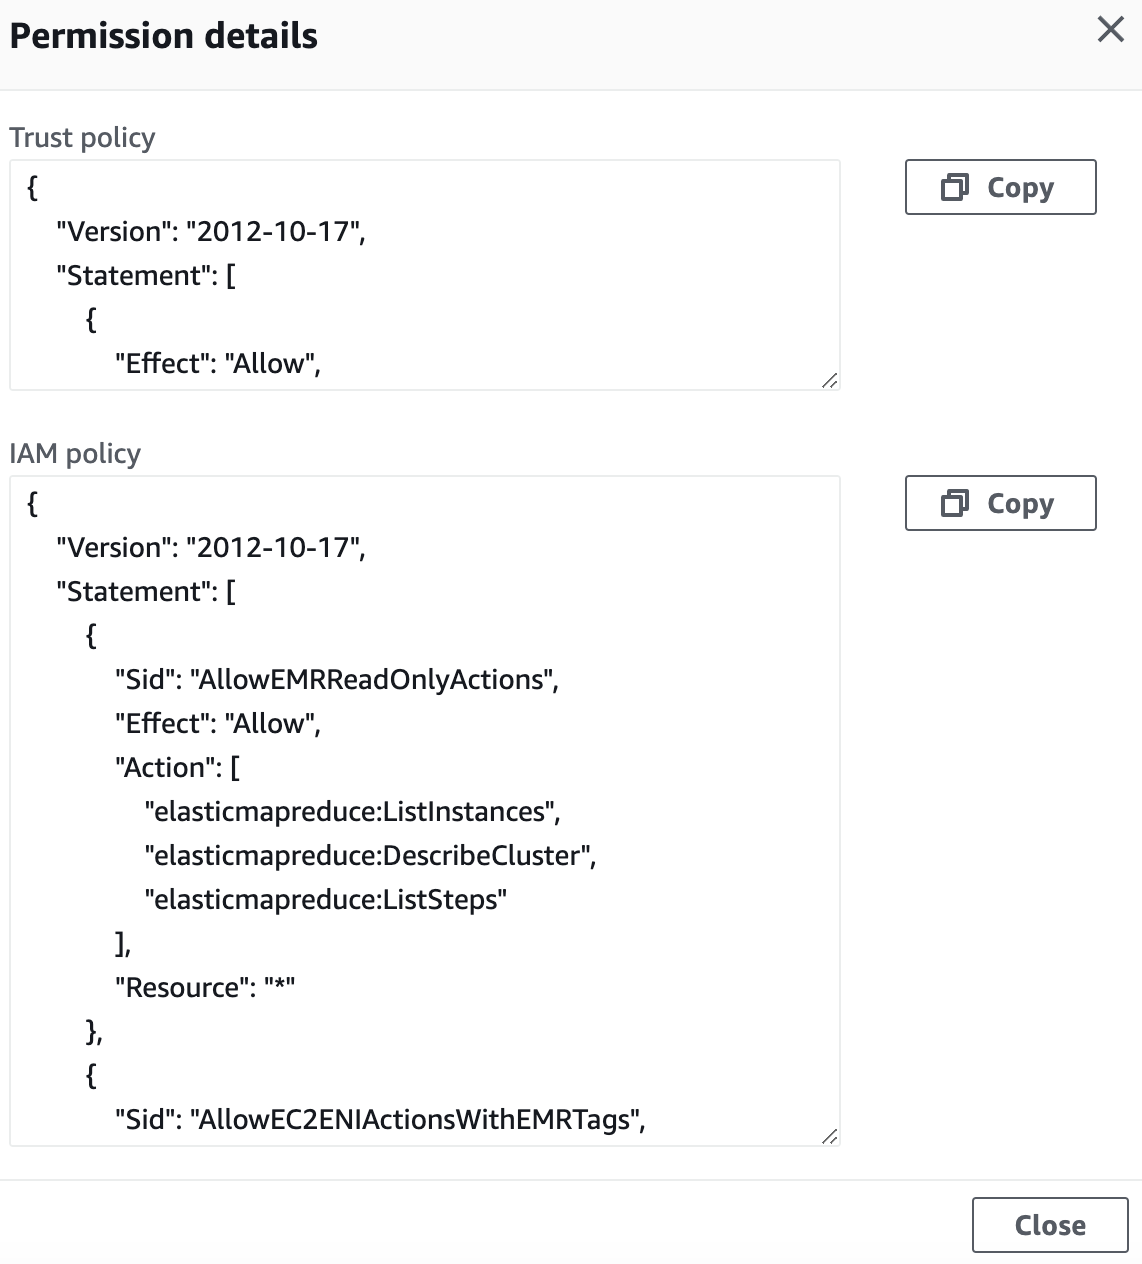Click the 'Permission details' dialog title
The width and height of the screenshot is (1142, 1264).
(x=163, y=35)
